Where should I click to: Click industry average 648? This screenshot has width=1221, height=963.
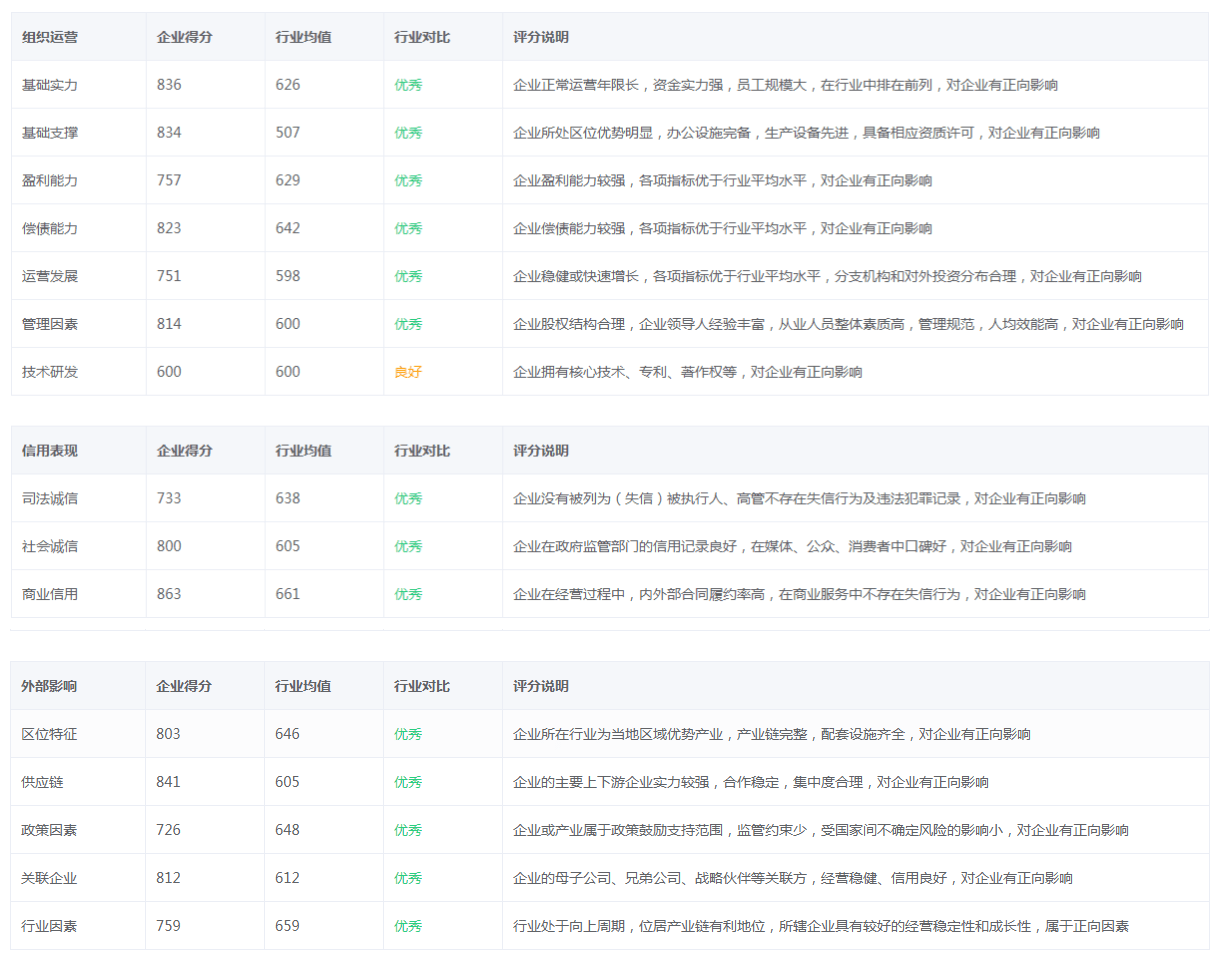[287, 831]
